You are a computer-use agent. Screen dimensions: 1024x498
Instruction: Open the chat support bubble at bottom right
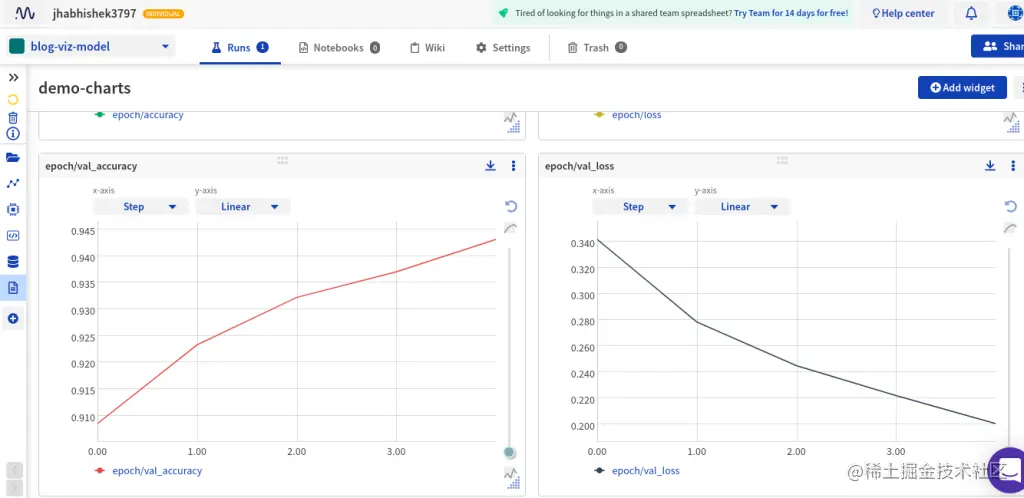[1007, 470]
